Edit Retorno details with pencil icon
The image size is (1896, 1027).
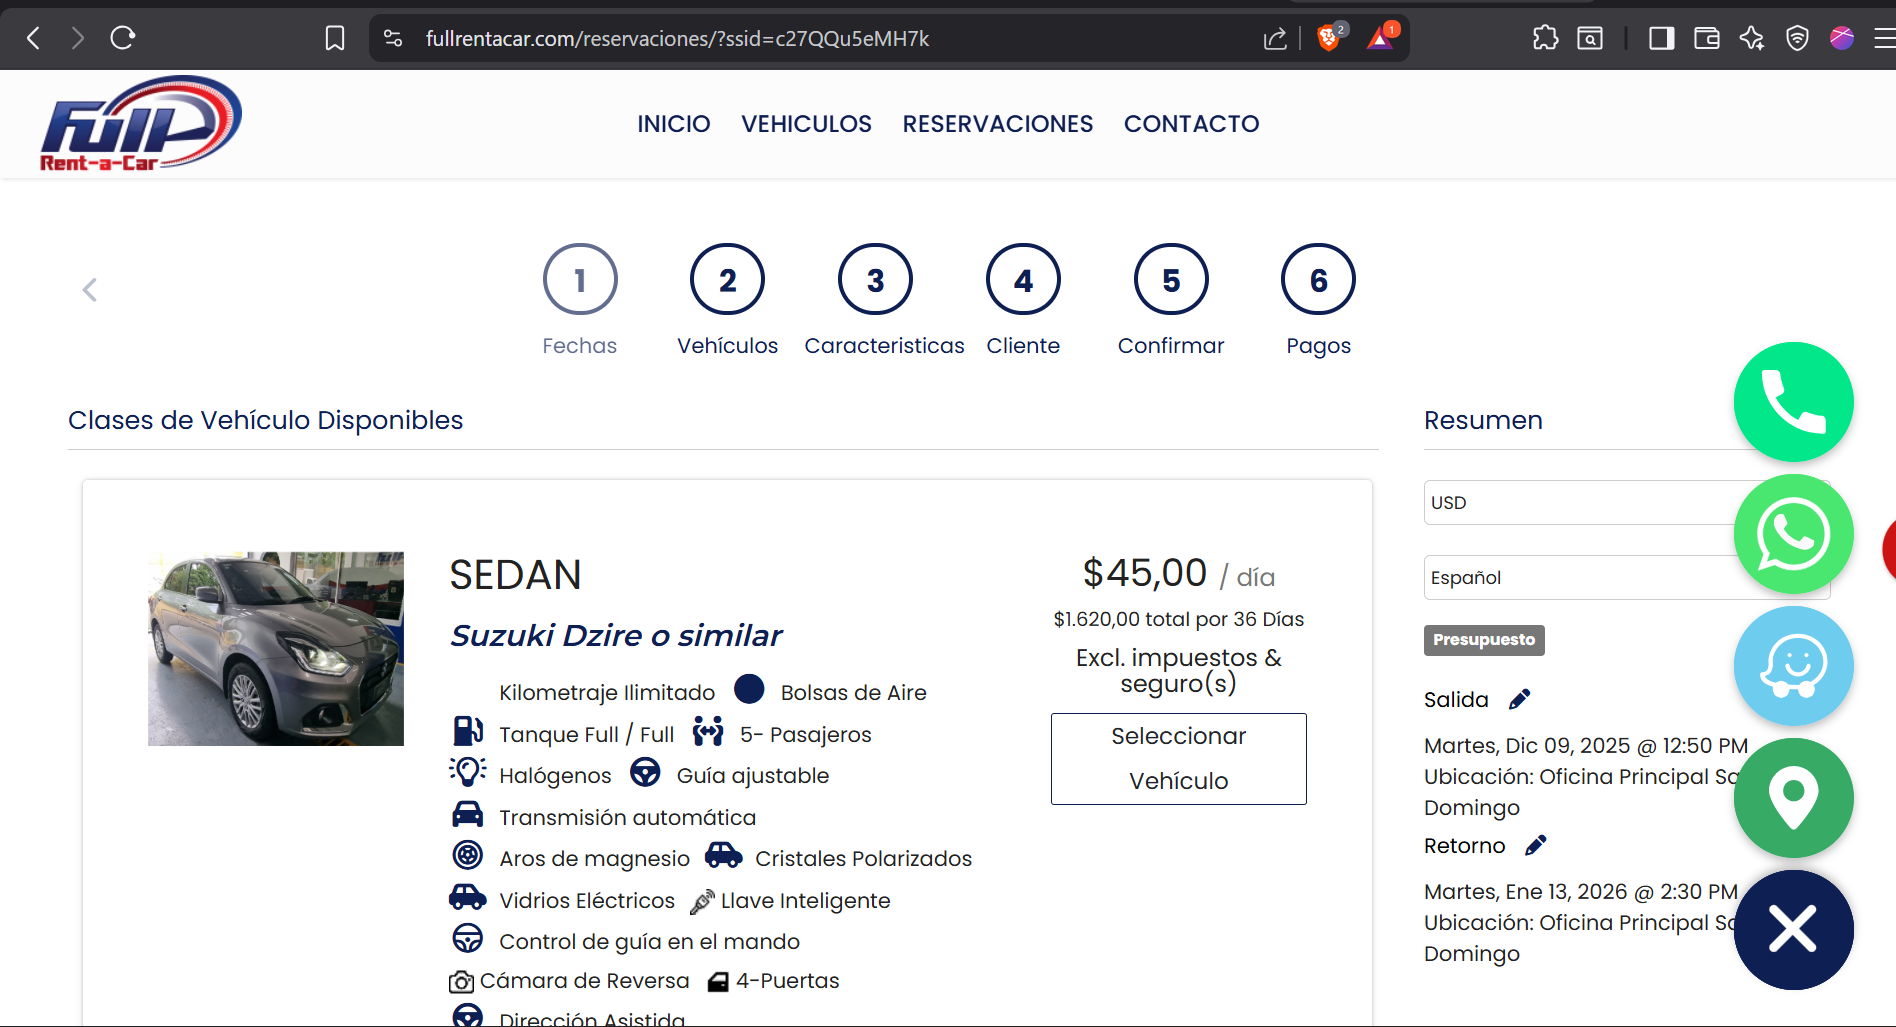[1535, 846]
